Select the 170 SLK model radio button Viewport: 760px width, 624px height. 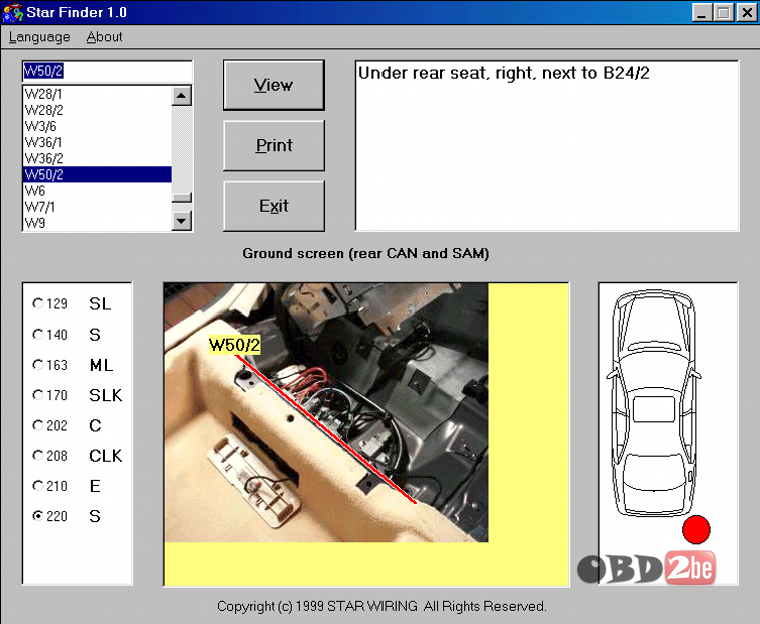coord(38,395)
